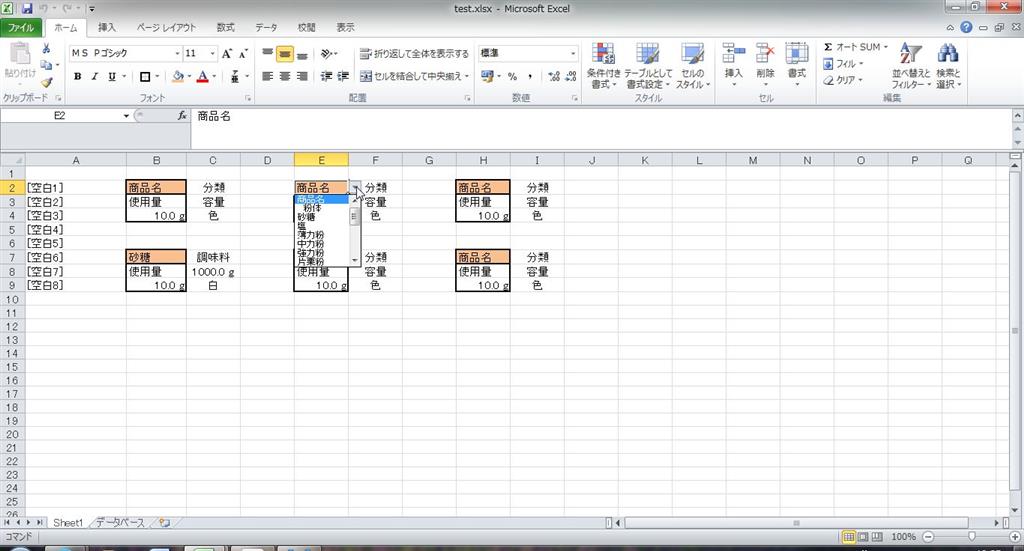Open the Name Box dropdown arrow

[x=126, y=116]
